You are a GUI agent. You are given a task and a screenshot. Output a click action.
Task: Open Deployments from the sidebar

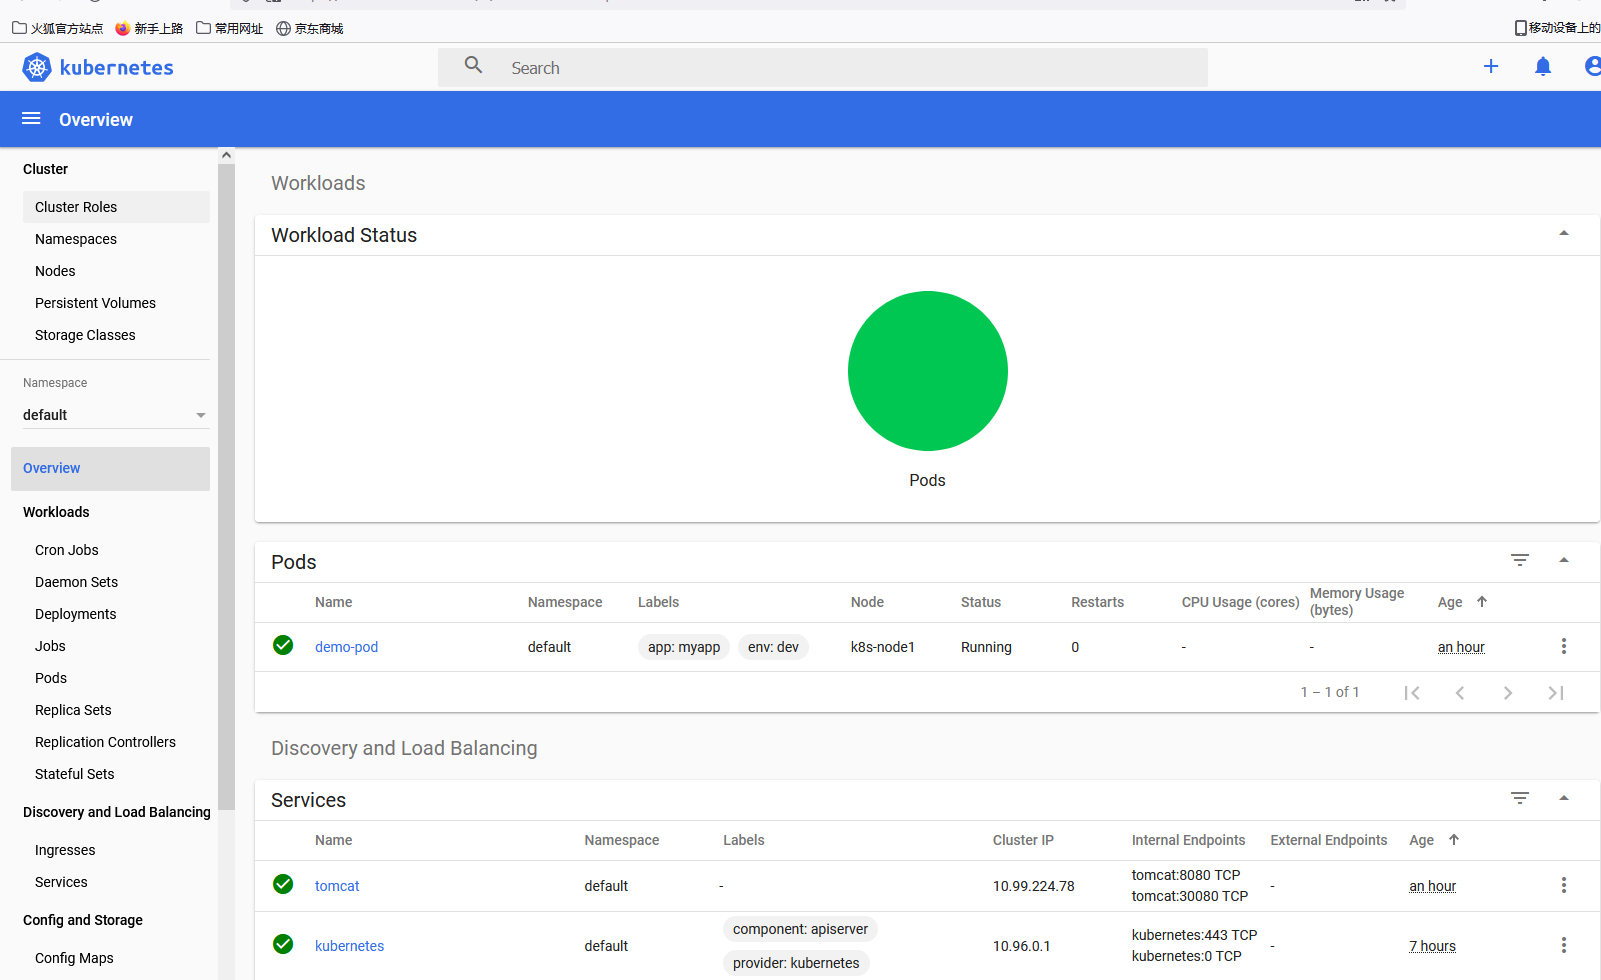(75, 614)
